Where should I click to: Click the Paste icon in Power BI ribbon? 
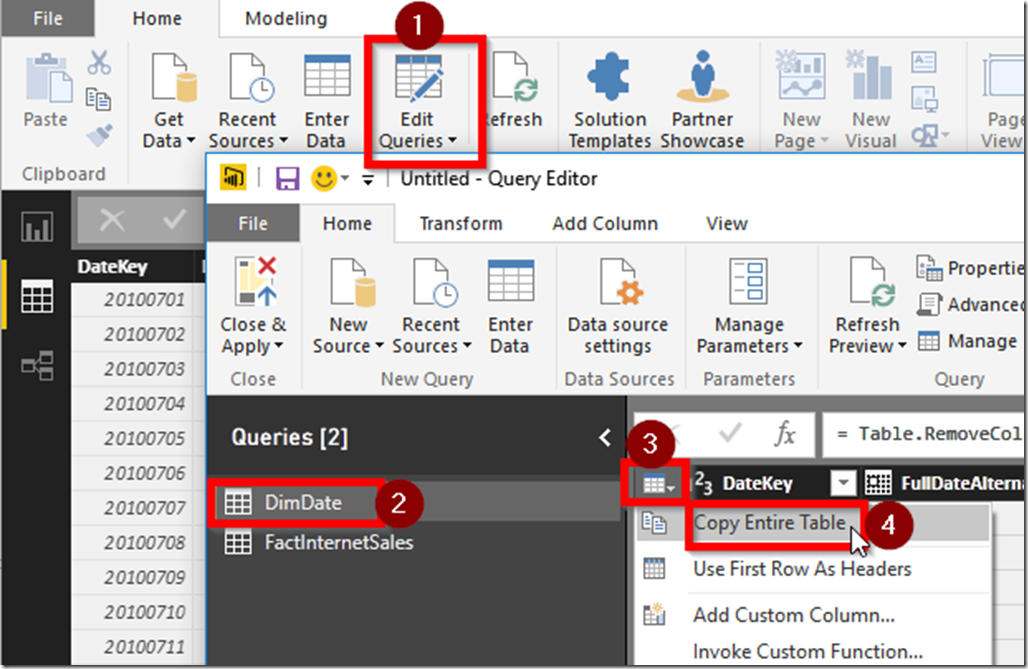coord(48,79)
